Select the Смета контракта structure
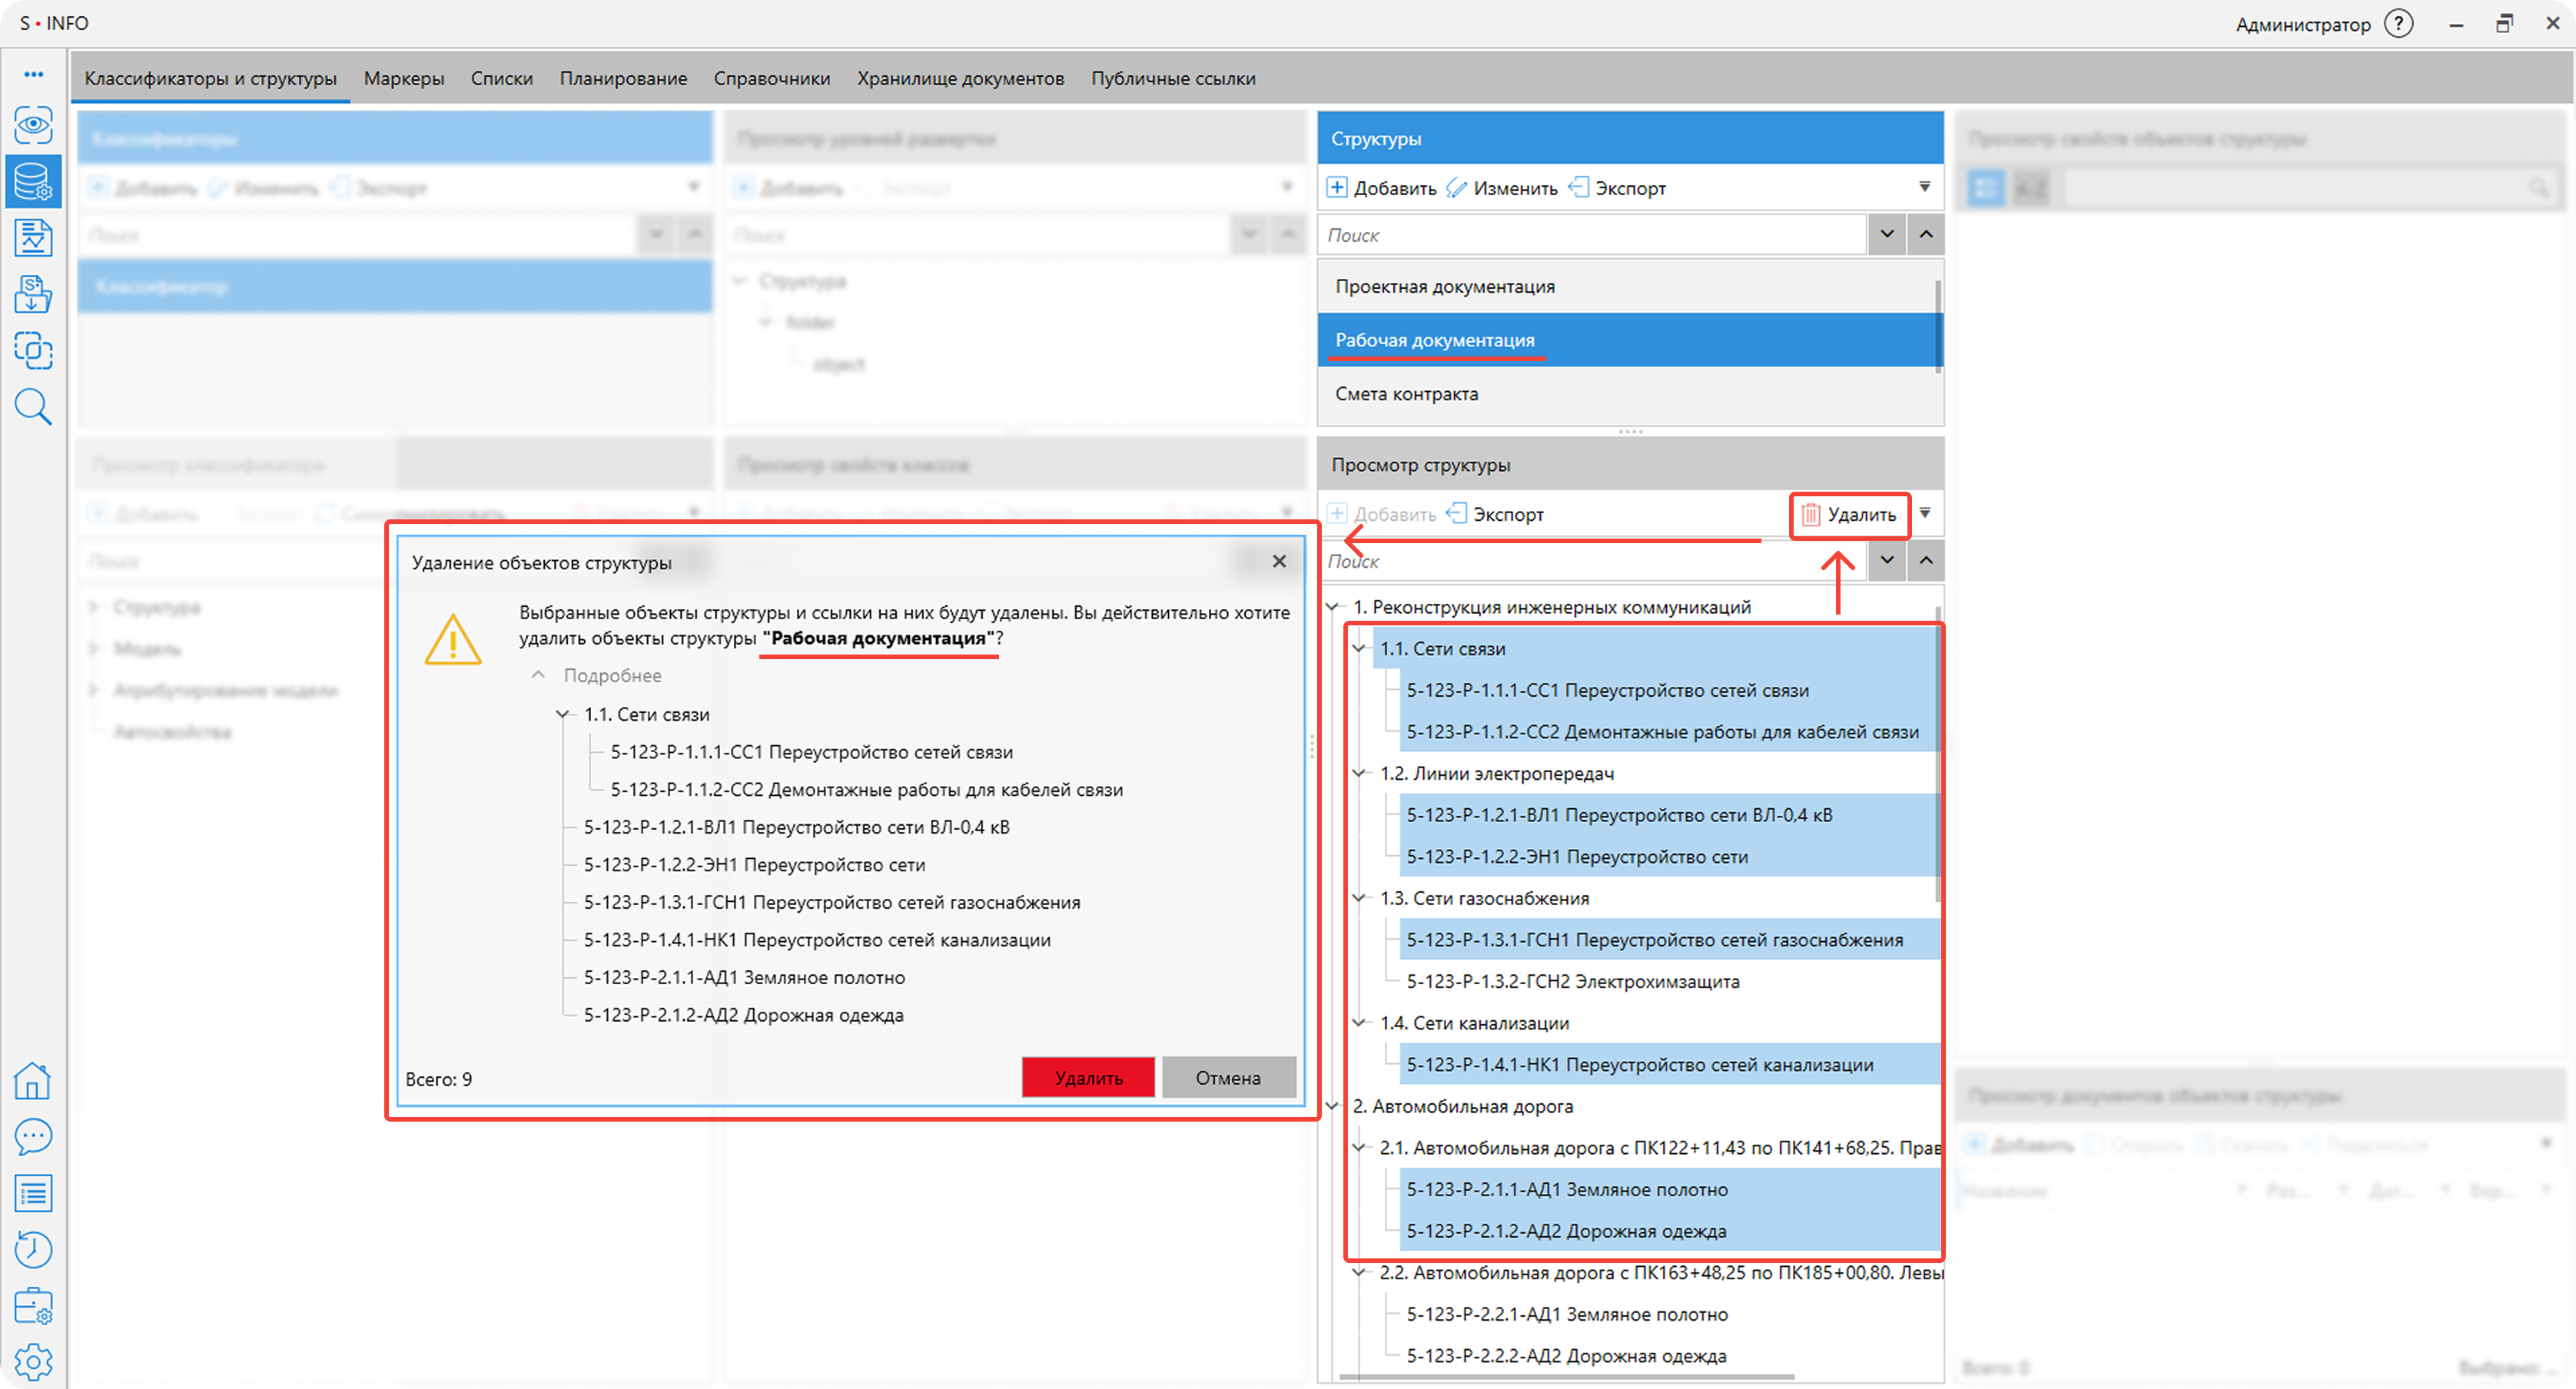Viewport: 2576px width, 1389px height. coord(1406,394)
